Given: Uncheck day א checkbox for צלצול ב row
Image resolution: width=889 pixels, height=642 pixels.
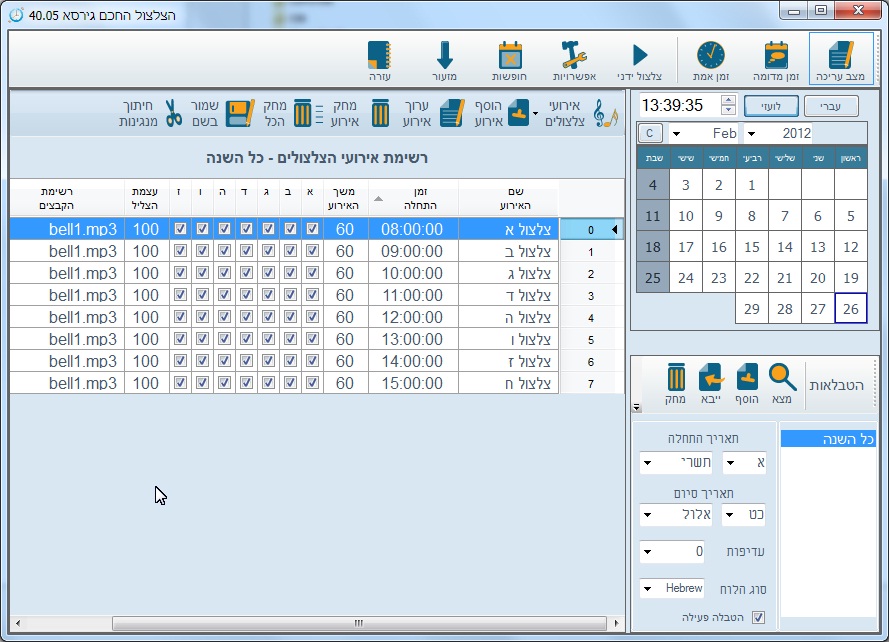Looking at the screenshot, I should pyautogui.click(x=312, y=251).
